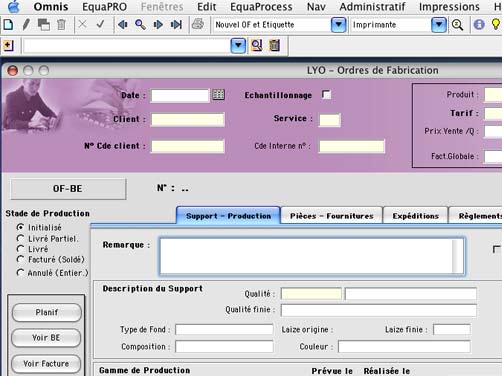Click the blue info icon
The height and width of the screenshot is (376, 502).
pyautogui.click(x=479, y=25)
